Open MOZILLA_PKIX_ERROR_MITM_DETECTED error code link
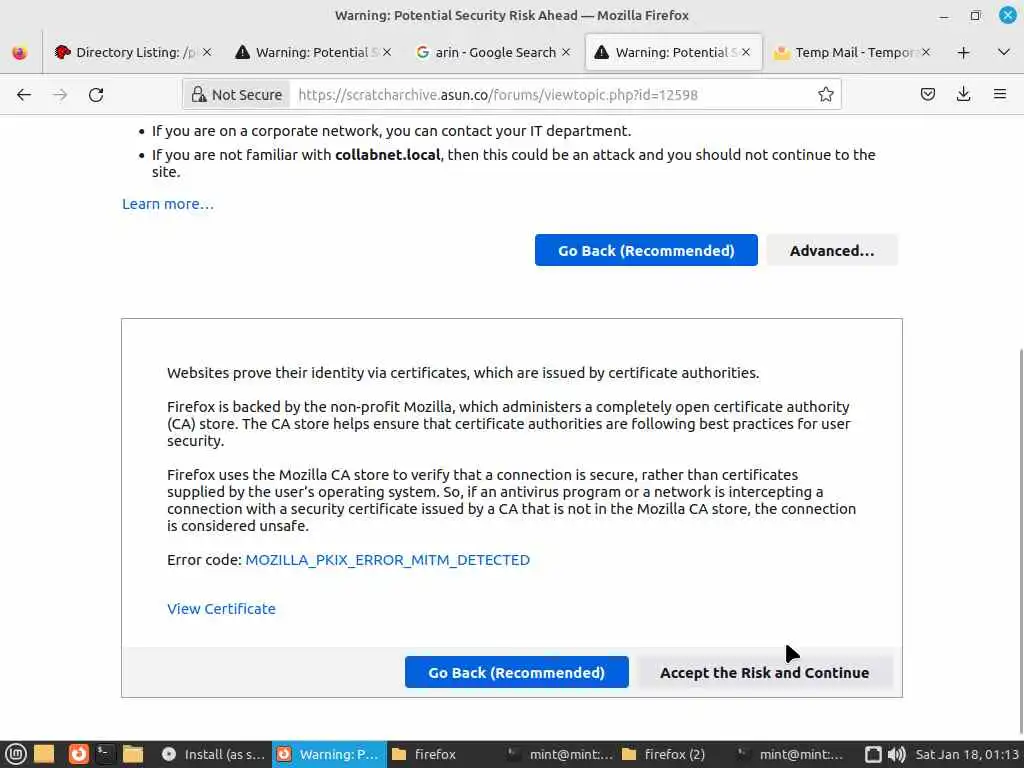Viewport: 1024px width, 768px height. coord(387,560)
